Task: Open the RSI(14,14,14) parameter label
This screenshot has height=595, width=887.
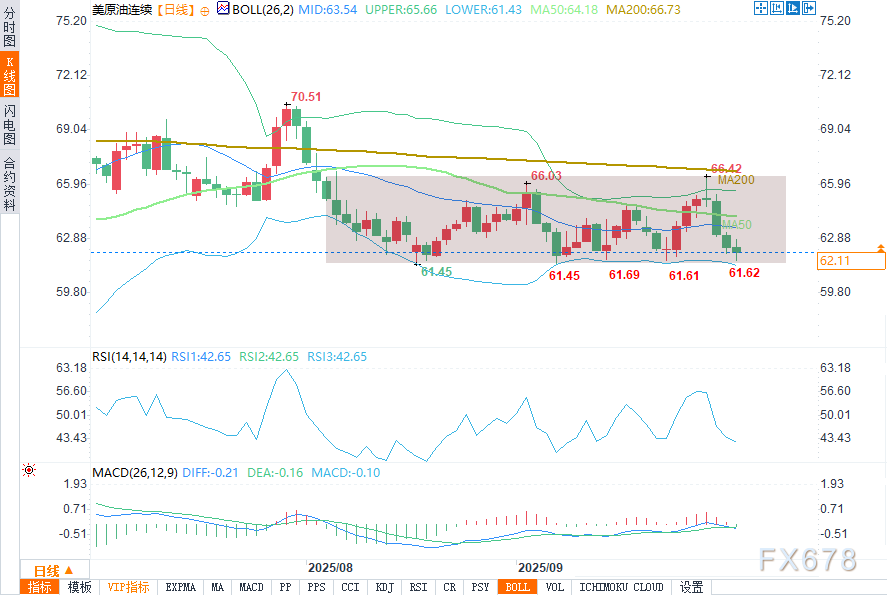Action: click(x=128, y=356)
